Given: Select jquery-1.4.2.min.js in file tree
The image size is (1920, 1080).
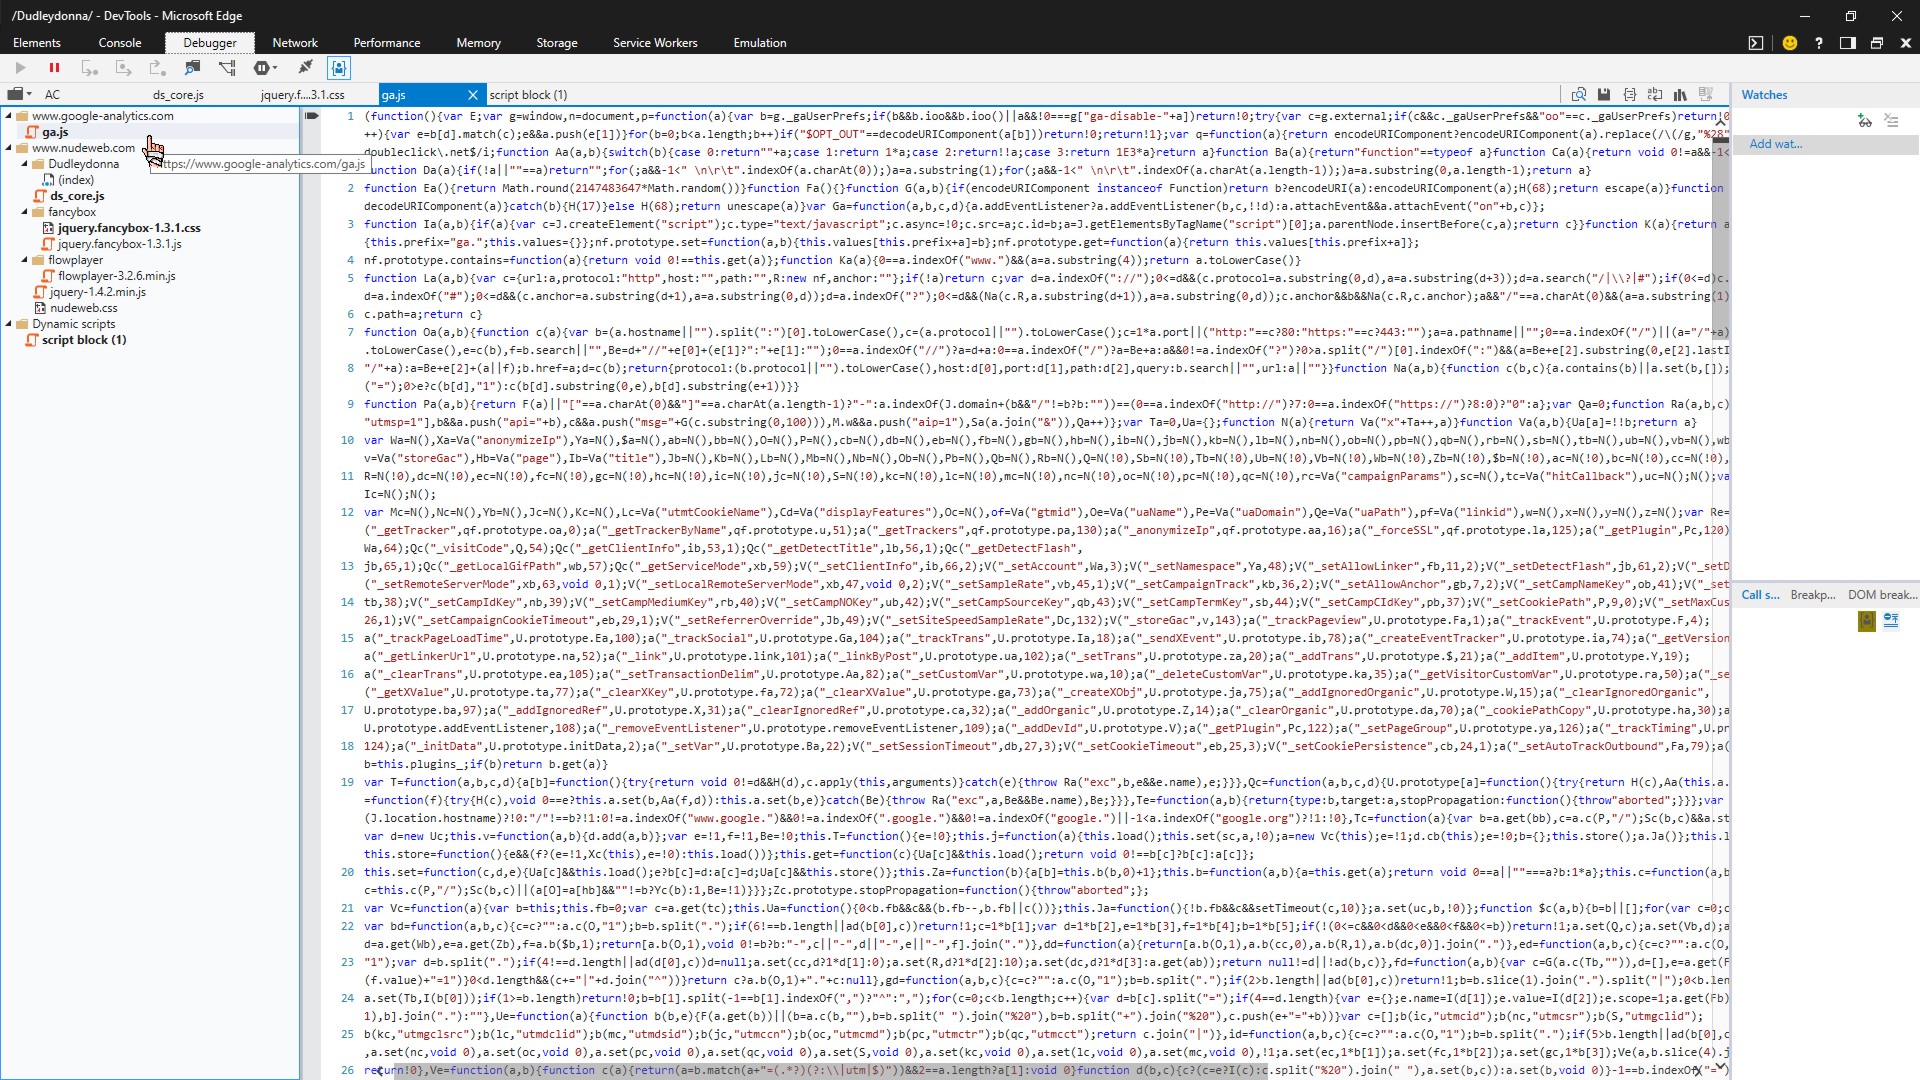Looking at the screenshot, I should 97,292.
